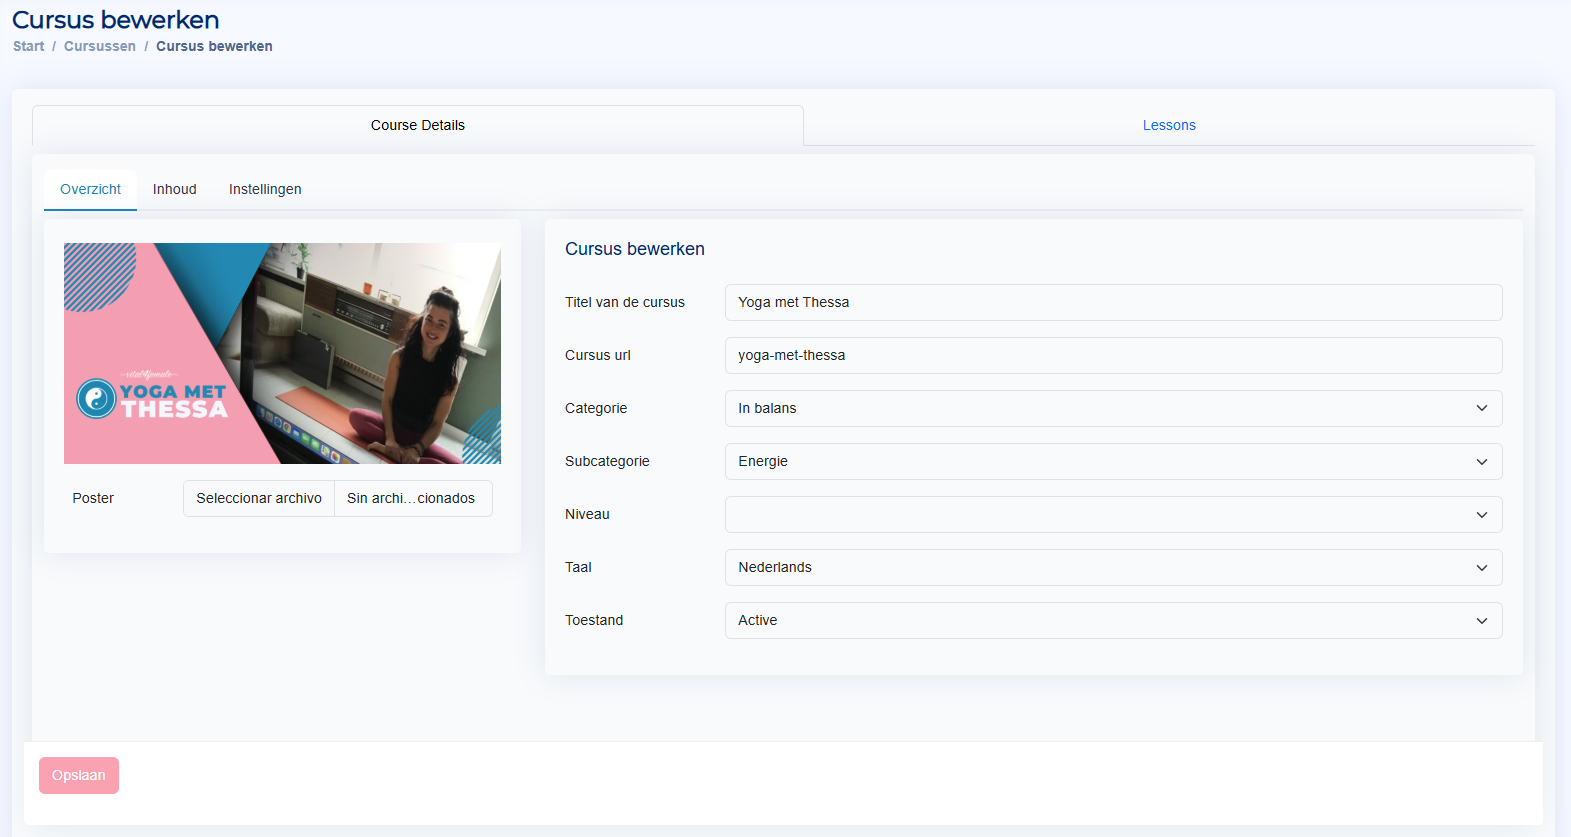1571x837 pixels.
Task: Click Seleccionar archivo to upload poster
Action: pyautogui.click(x=259, y=498)
